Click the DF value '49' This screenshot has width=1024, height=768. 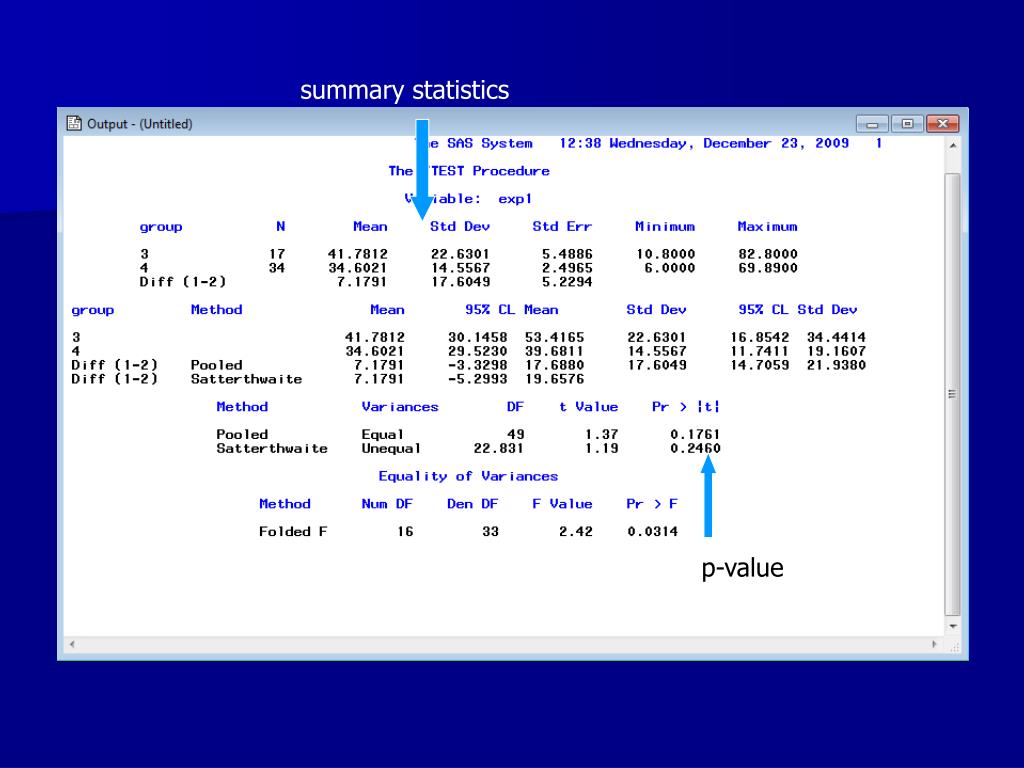coord(515,434)
